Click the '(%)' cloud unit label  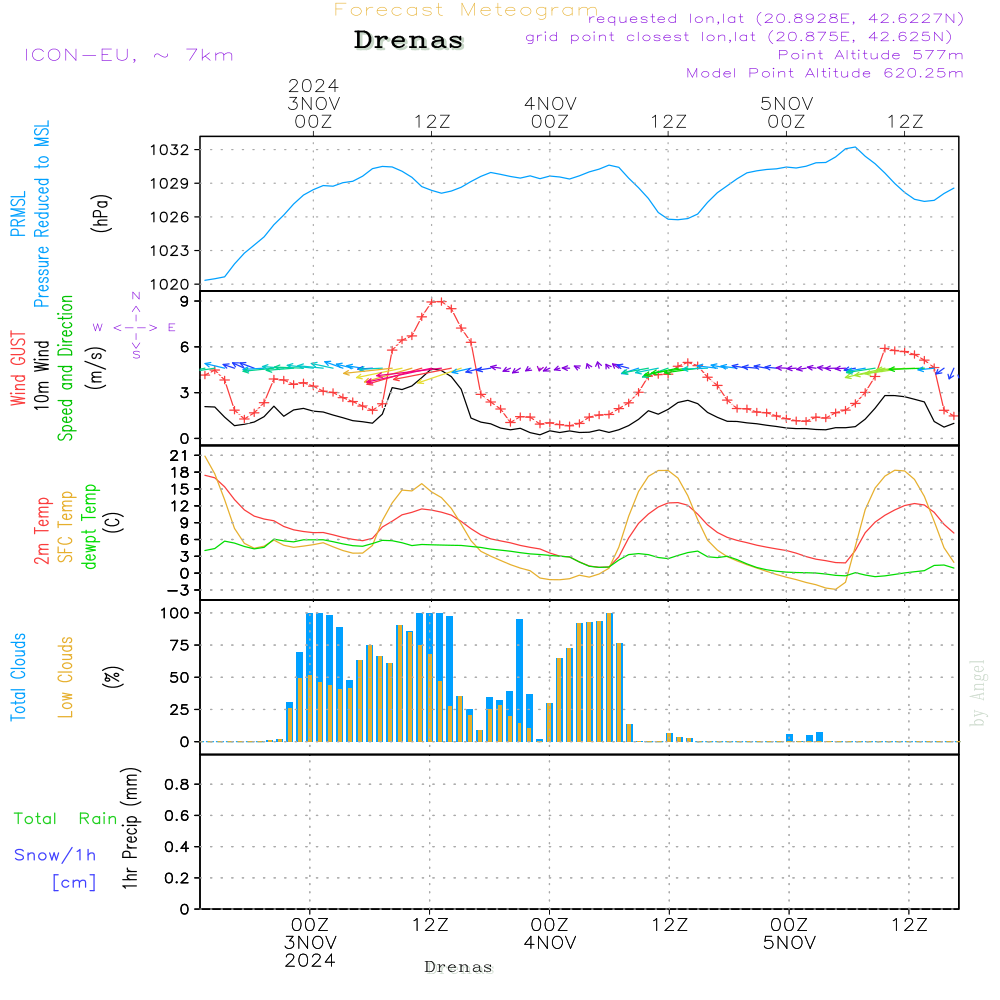tap(112, 677)
